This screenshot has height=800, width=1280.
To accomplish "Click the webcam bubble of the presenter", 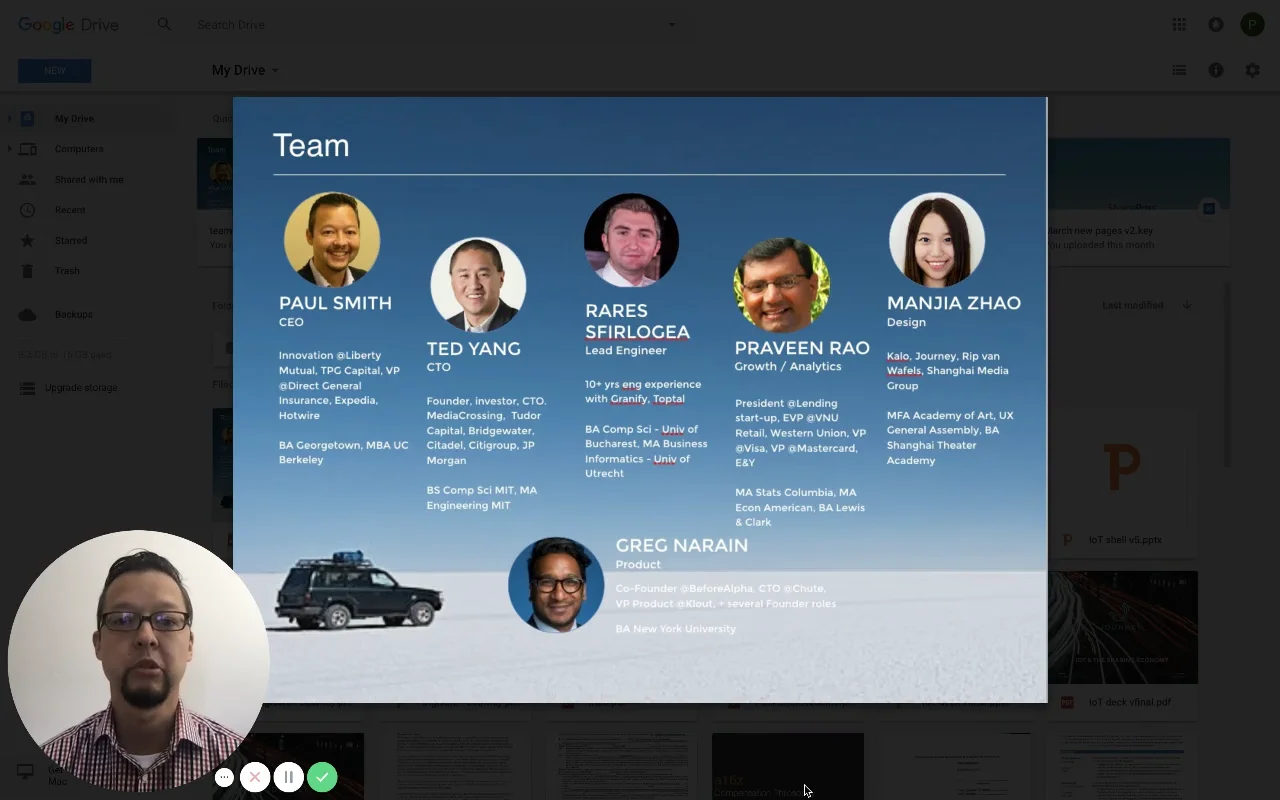I will pyautogui.click(x=138, y=661).
